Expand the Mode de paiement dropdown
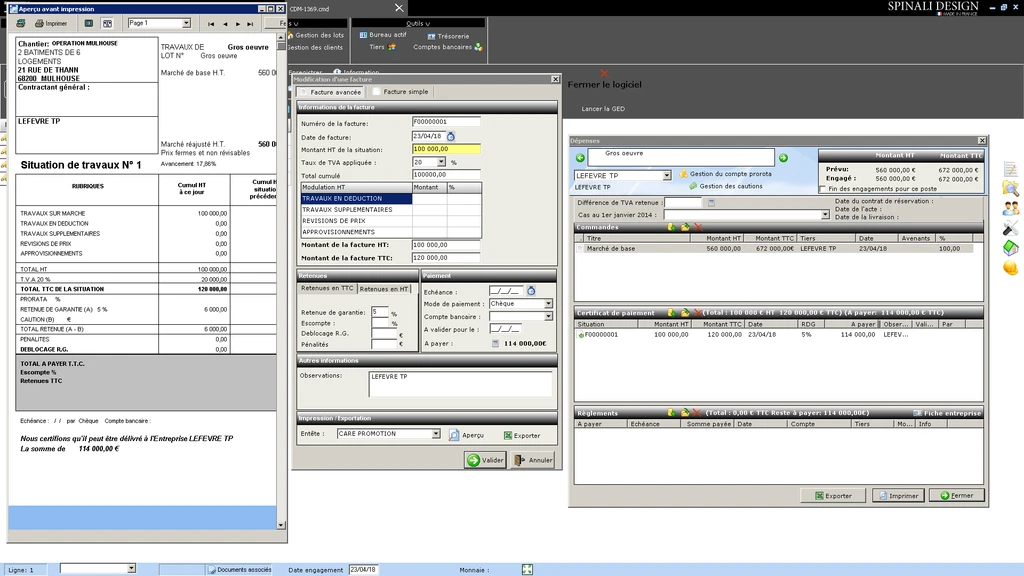Viewport: 1024px width, 576px height. 548,303
